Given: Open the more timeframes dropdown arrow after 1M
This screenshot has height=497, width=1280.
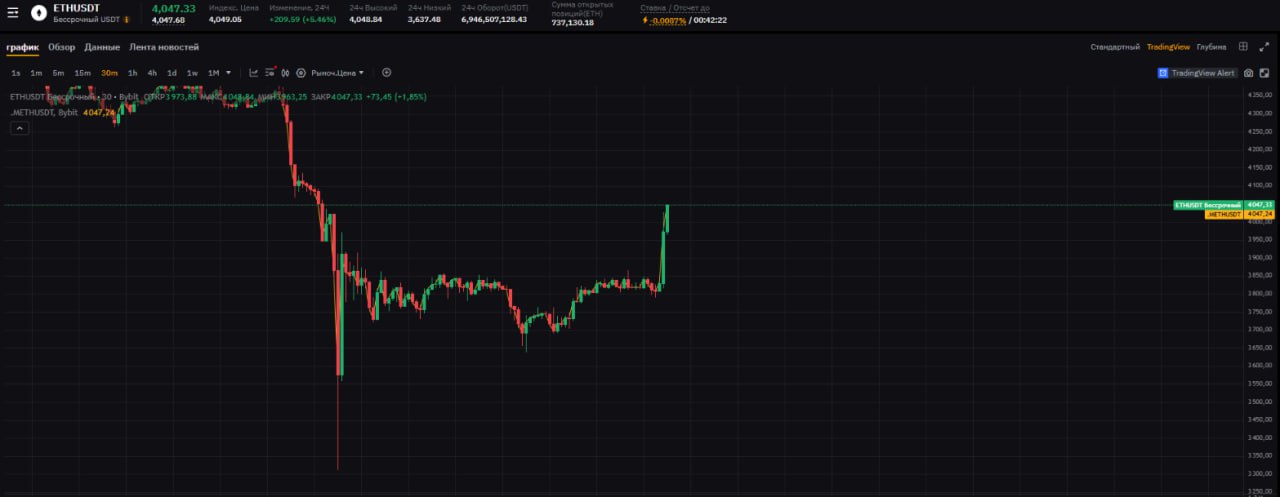Looking at the screenshot, I should (x=228, y=73).
